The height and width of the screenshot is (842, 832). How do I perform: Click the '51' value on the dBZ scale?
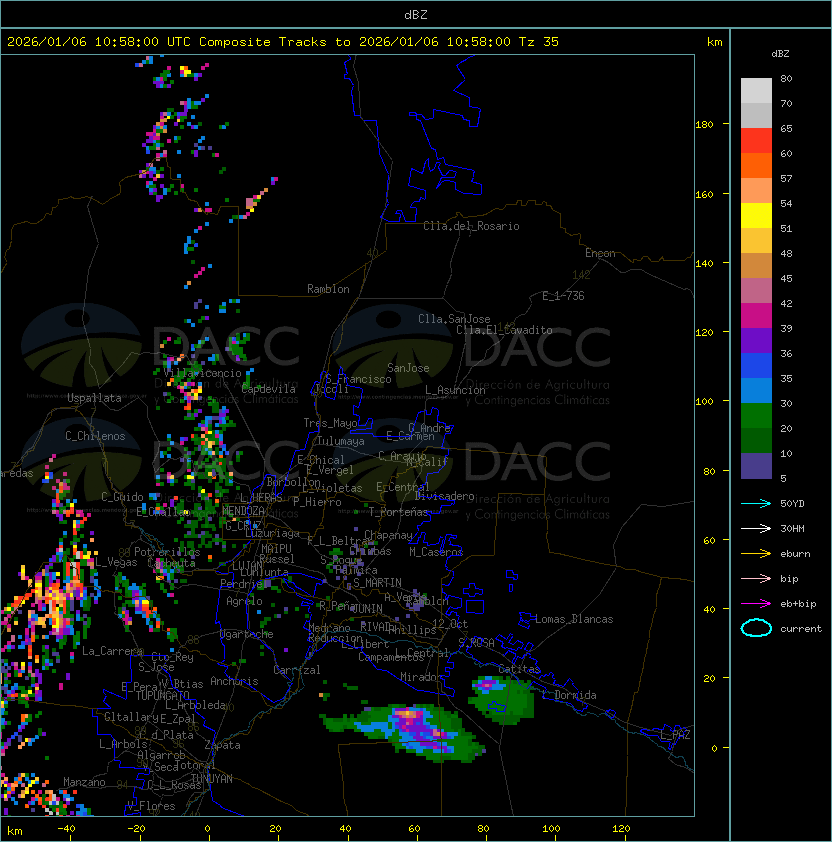click(786, 228)
